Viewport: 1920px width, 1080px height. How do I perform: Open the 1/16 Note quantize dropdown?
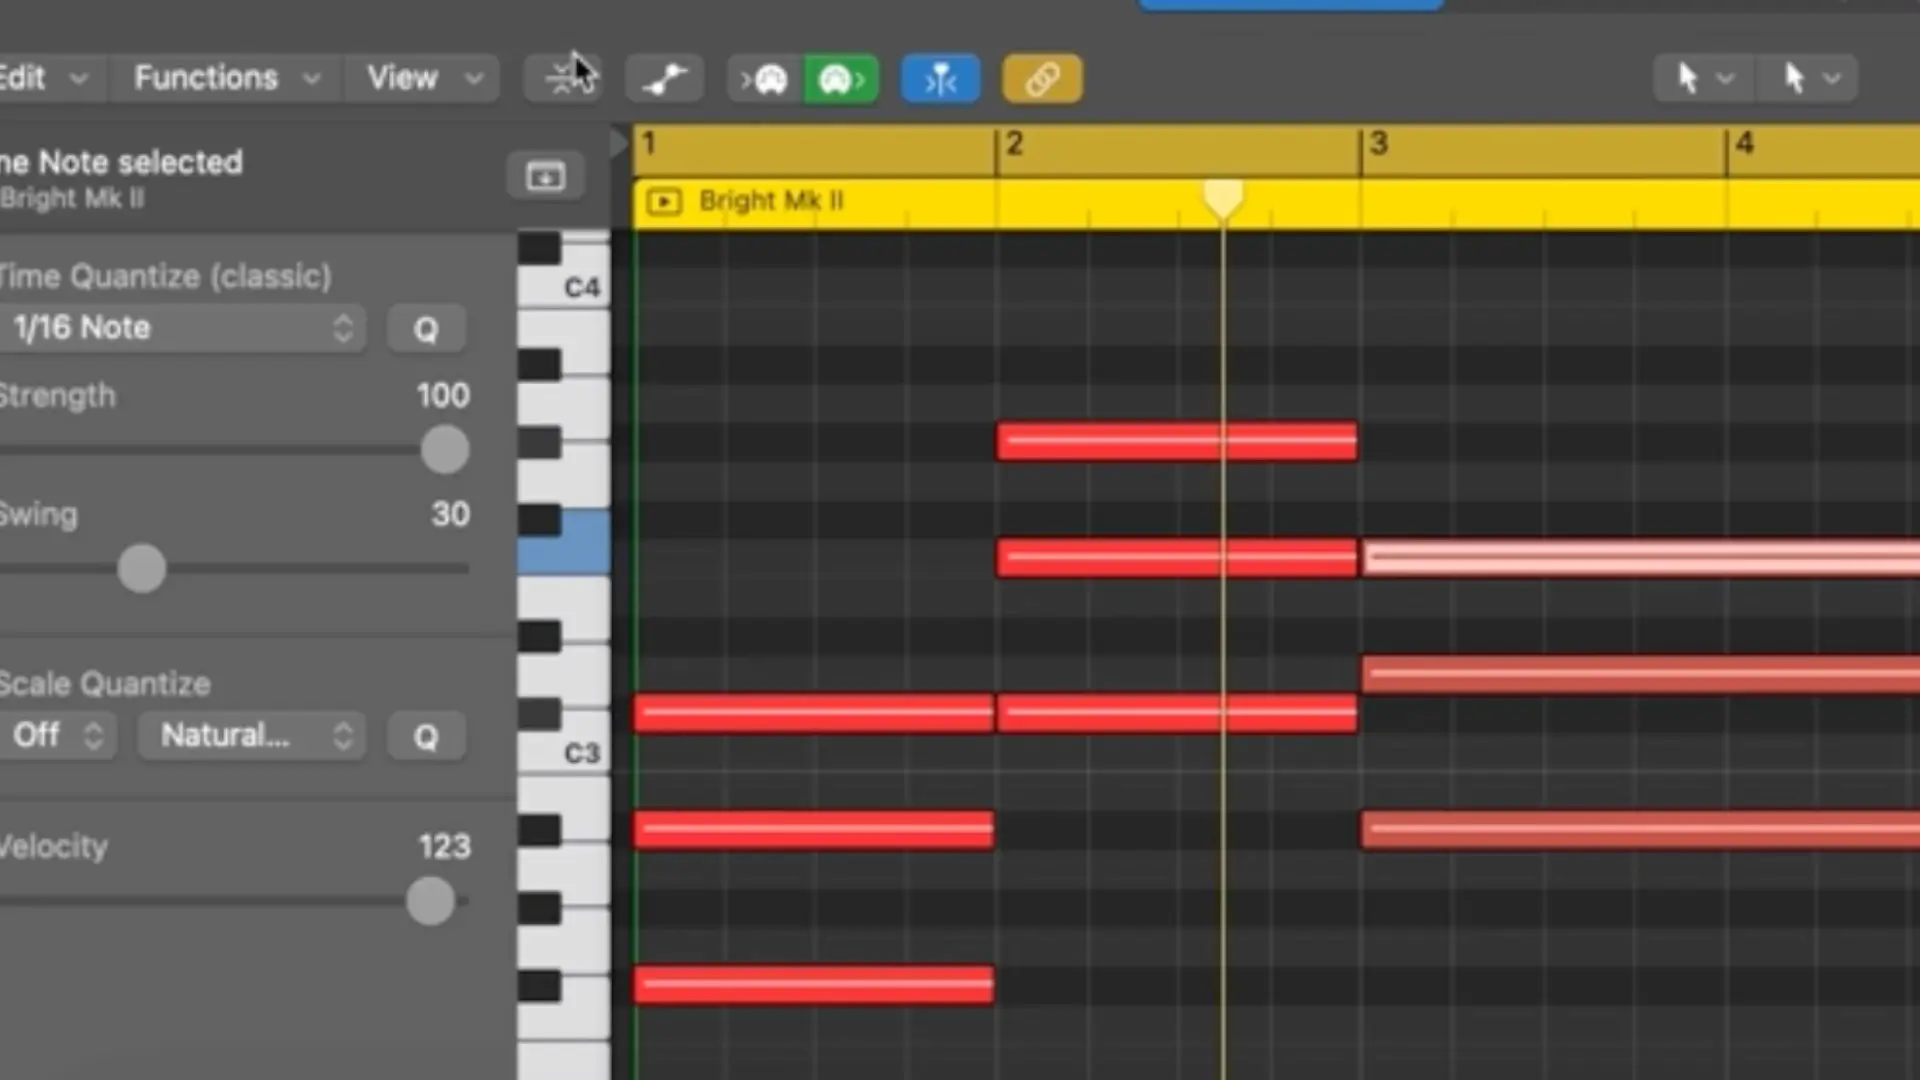pos(181,328)
